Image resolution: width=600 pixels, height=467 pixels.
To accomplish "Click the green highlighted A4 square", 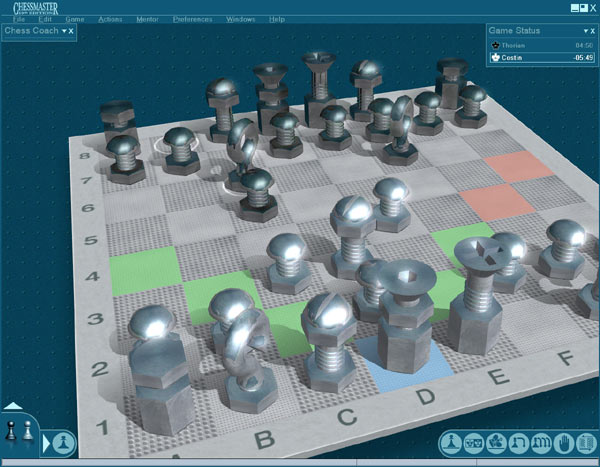I will pyautogui.click(x=143, y=270).
